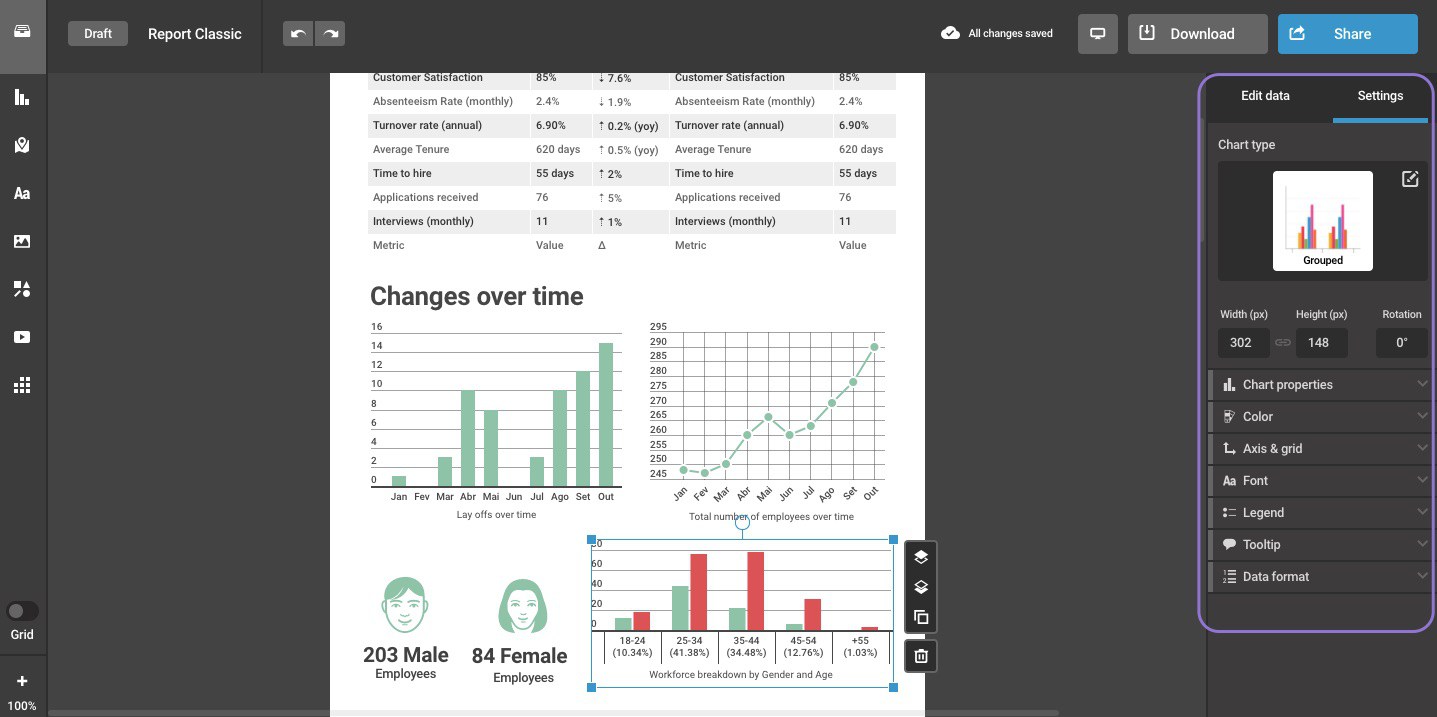This screenshot has height=717, width=1437.
Task: Switch to the Edit data tab
Action: tap(1265, 96)
